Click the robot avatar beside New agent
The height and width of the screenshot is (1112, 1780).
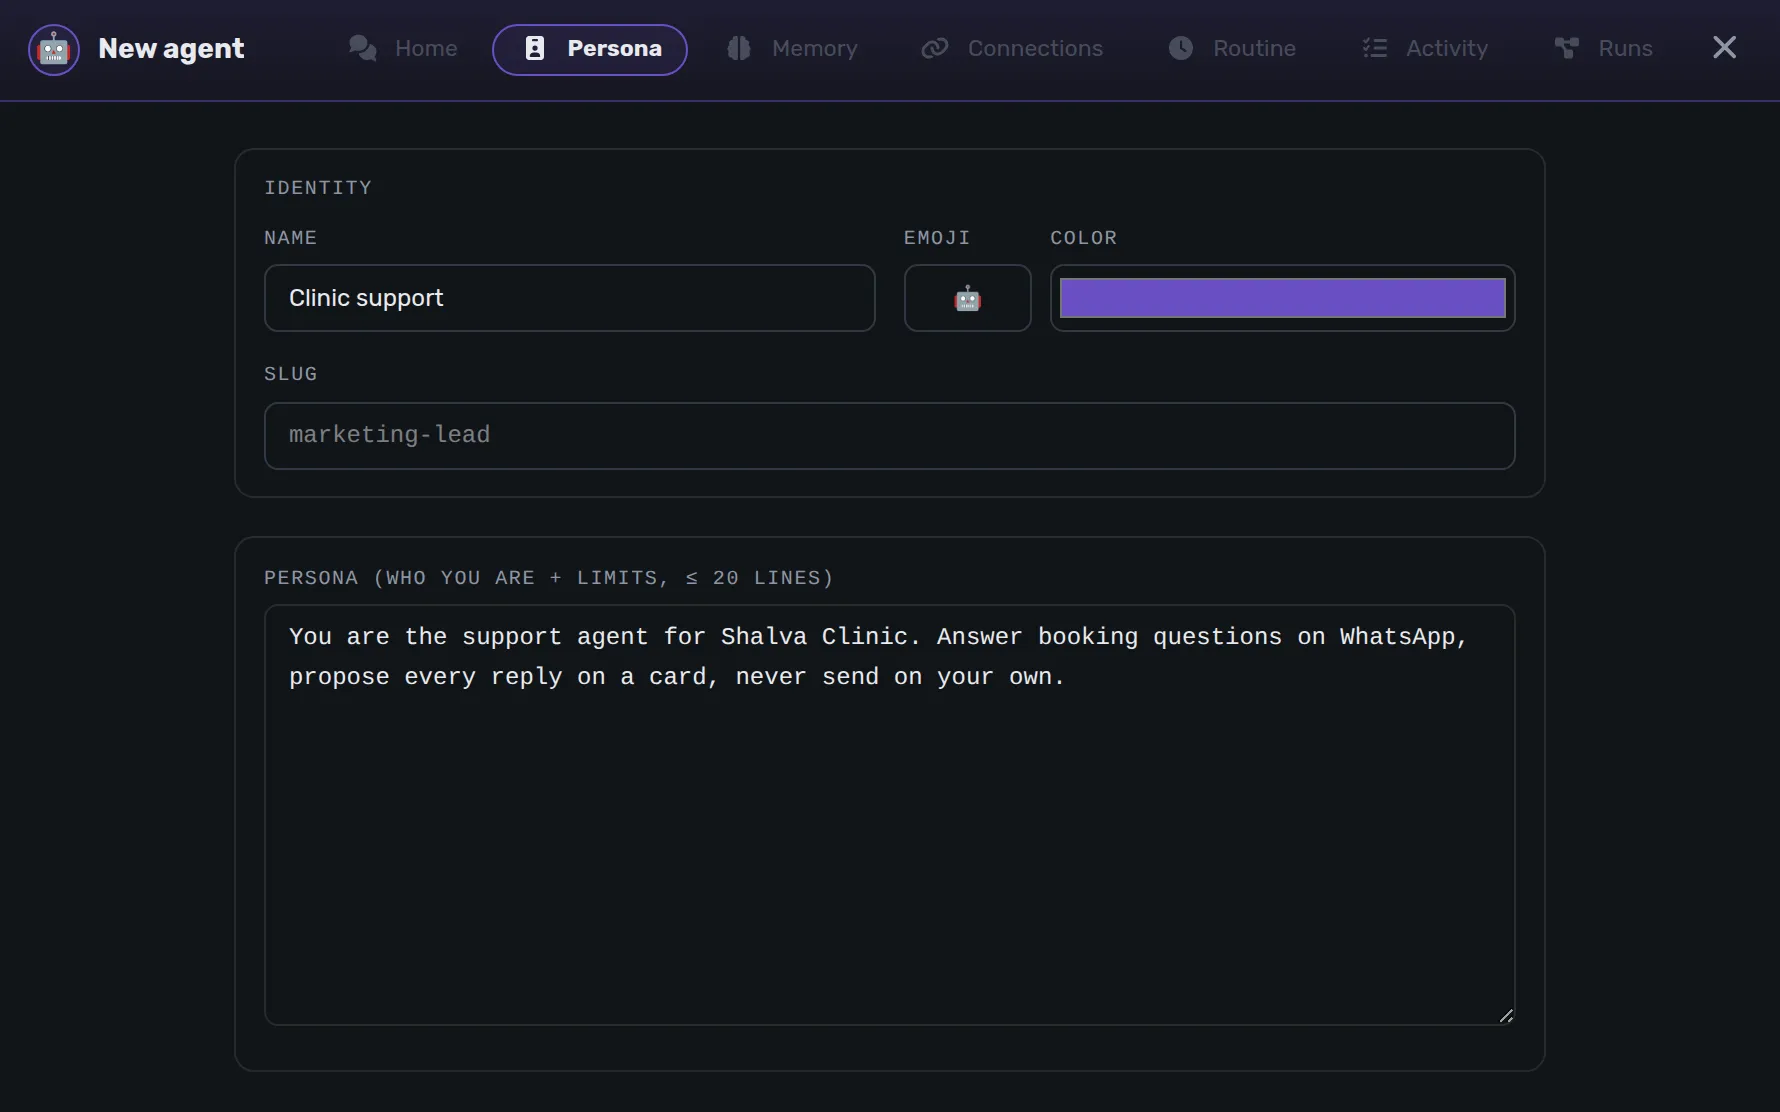click(x=54, y=49)
